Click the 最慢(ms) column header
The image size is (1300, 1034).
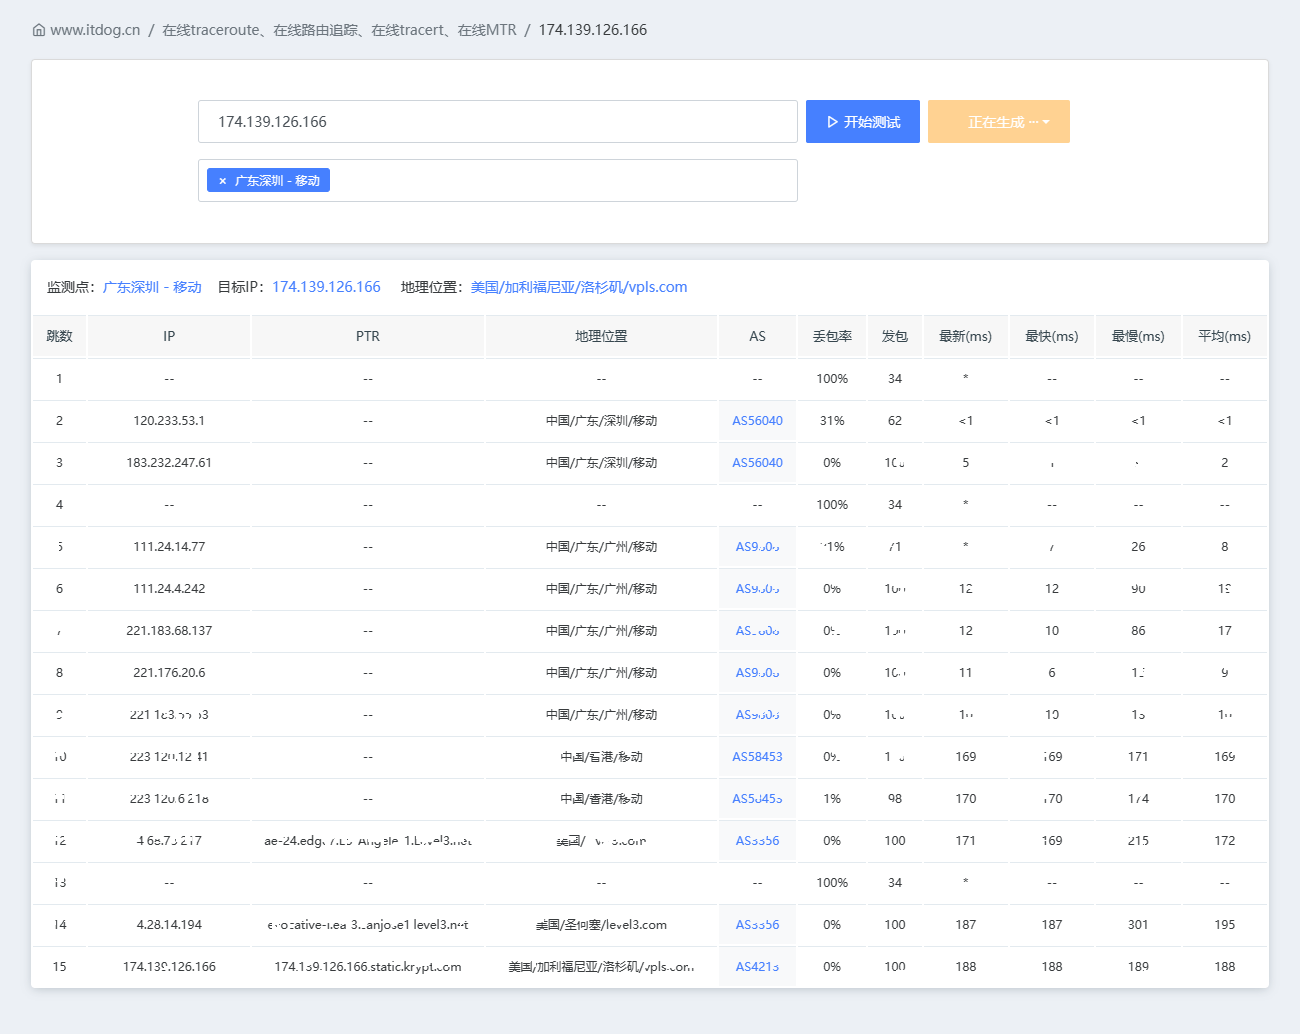(x=1138, y=336)
